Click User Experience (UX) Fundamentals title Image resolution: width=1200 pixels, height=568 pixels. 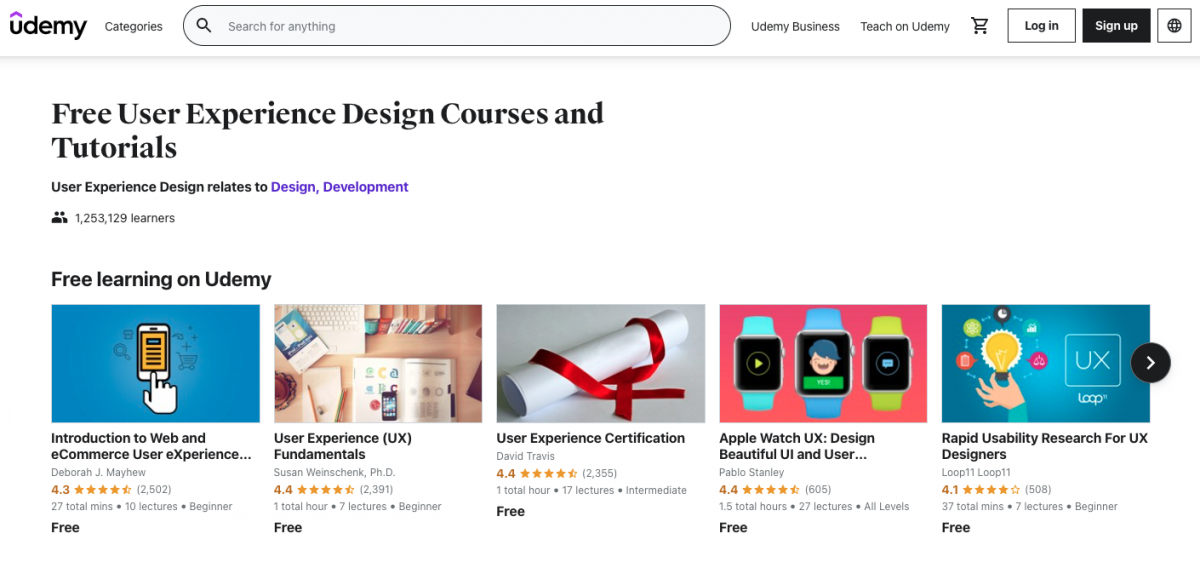[x=343, y=446]
